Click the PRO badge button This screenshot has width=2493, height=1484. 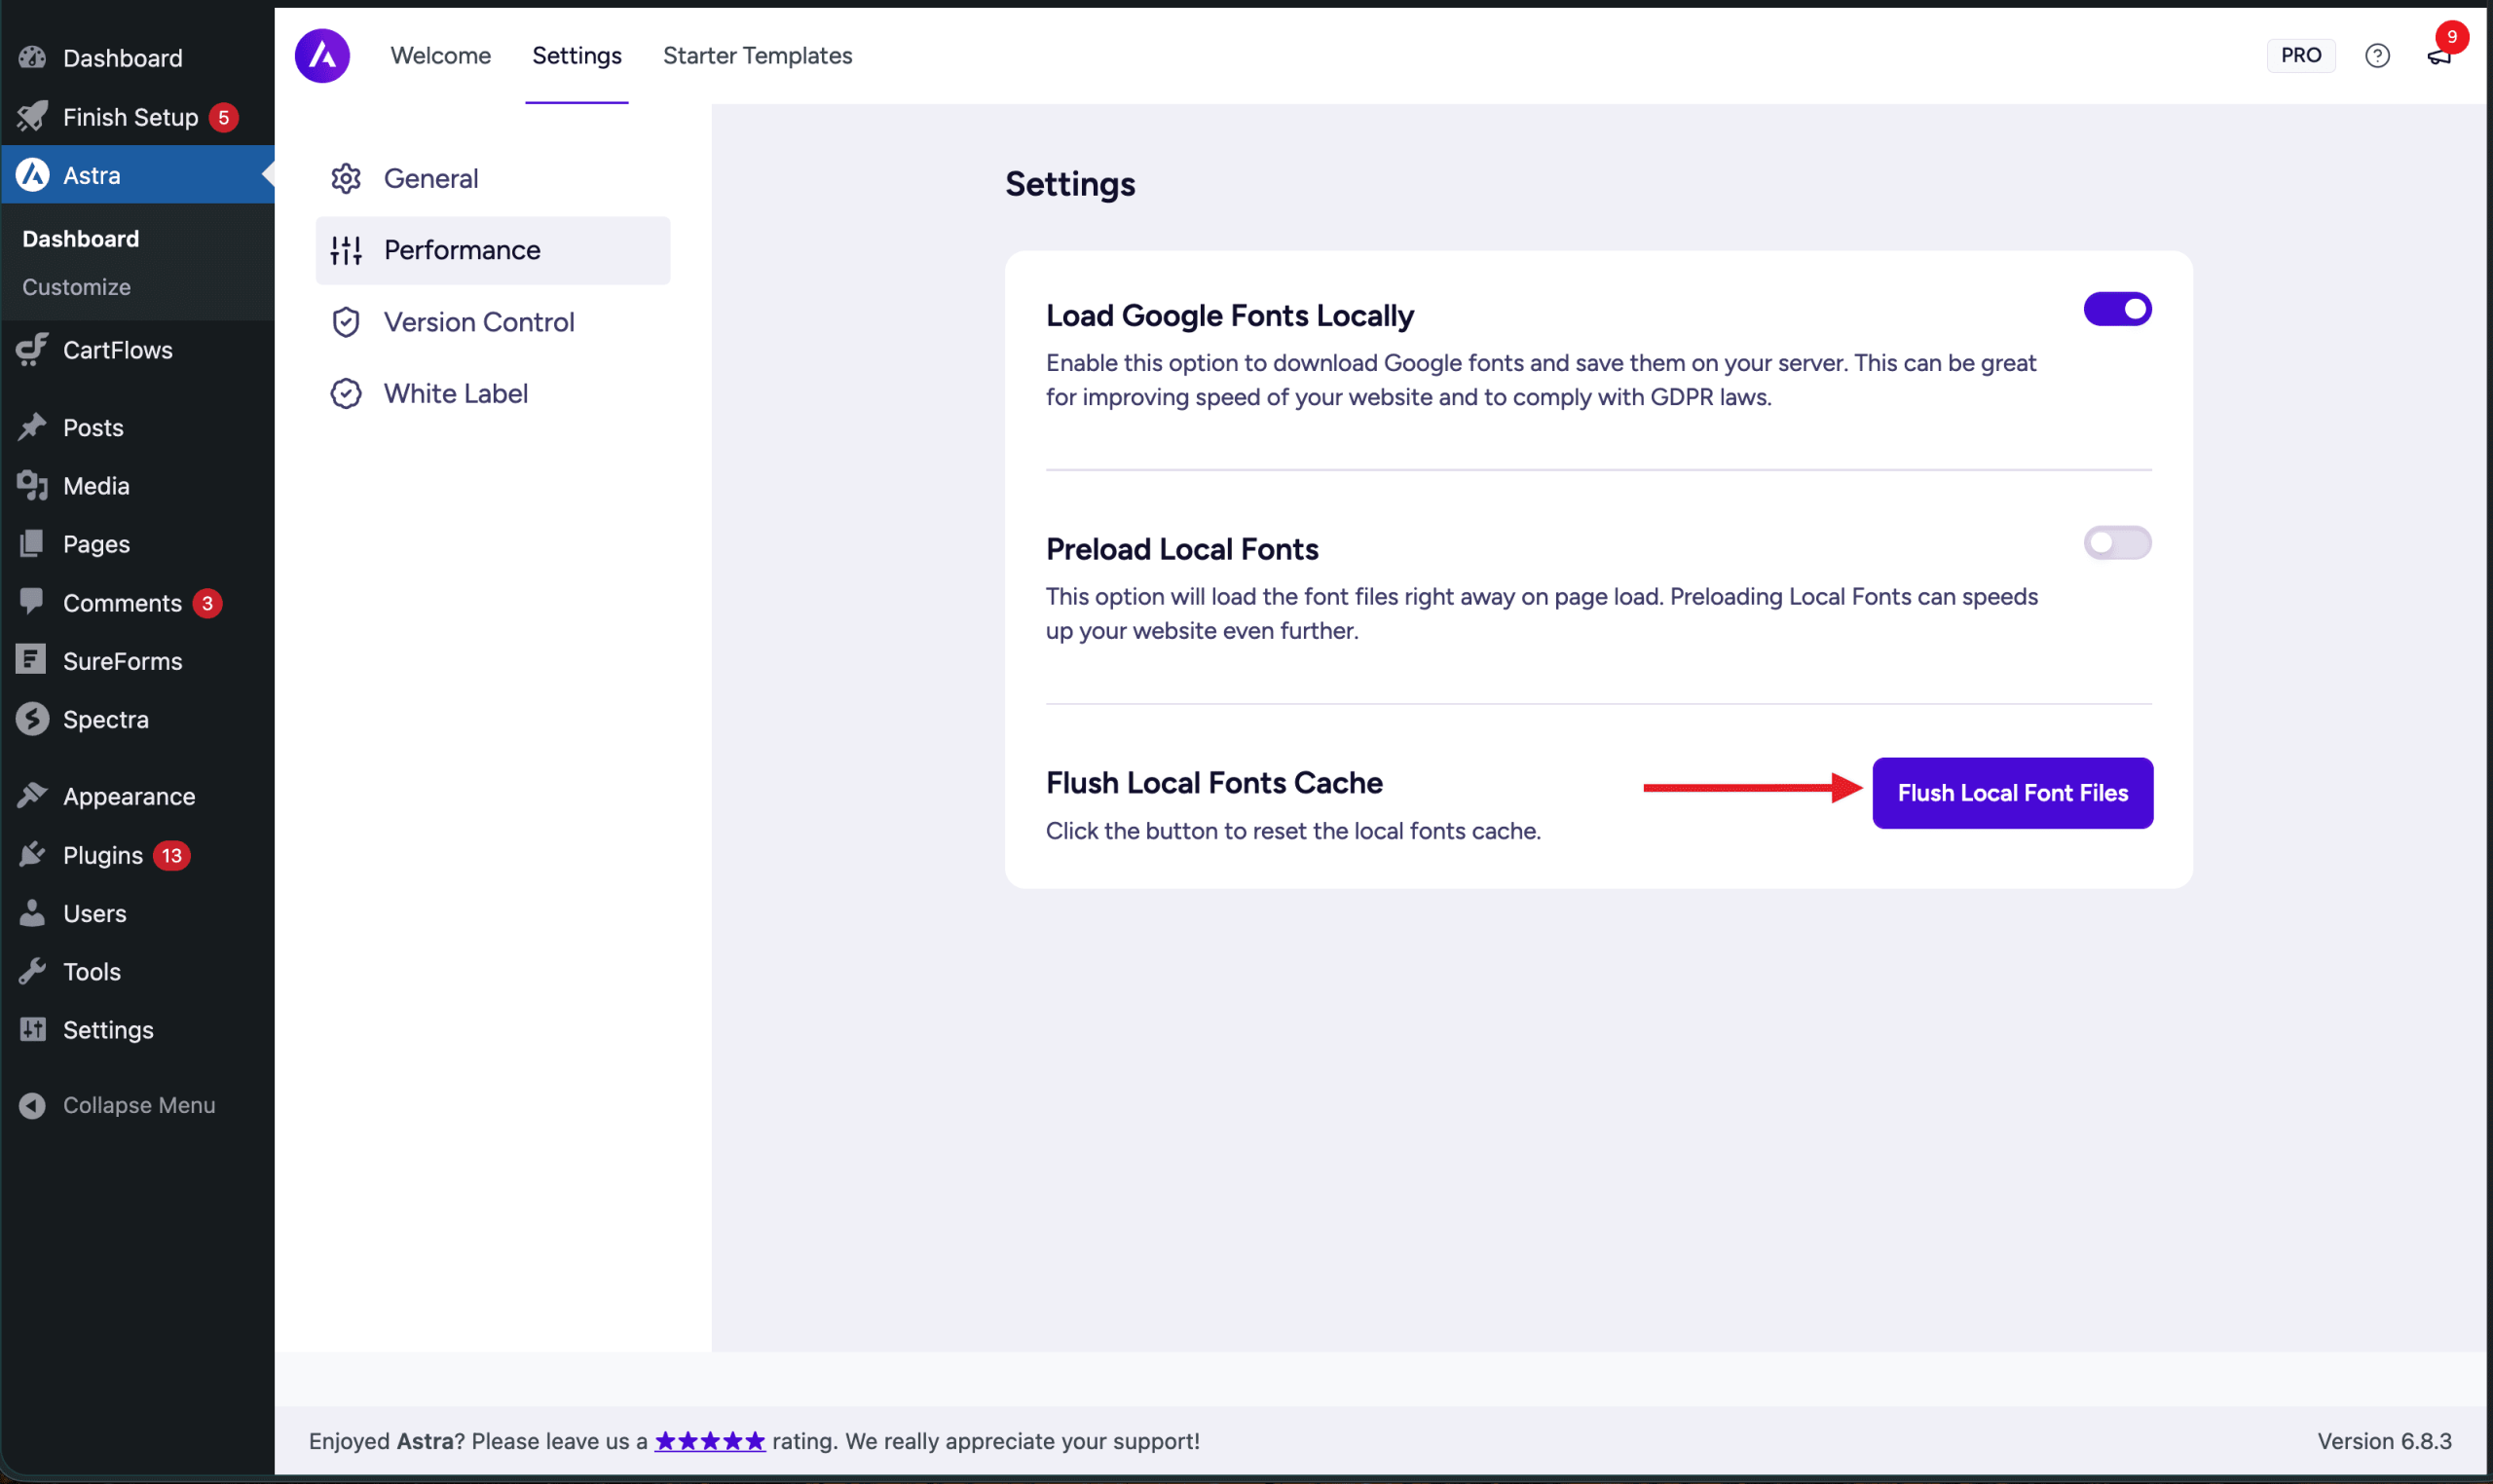[x=2300, y=56]
